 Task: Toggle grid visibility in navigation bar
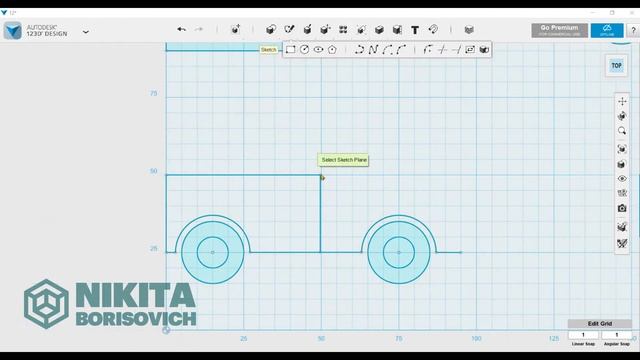point(622,193)
